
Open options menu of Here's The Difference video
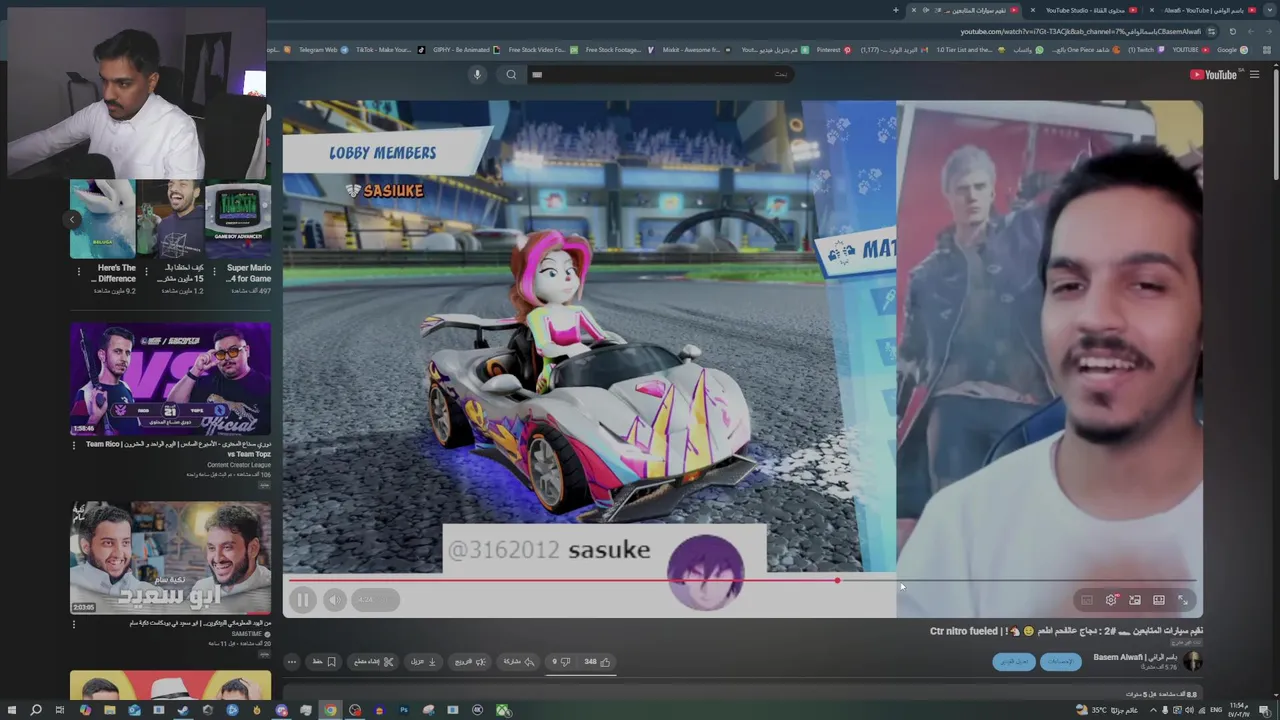click(x=79, y=271)
